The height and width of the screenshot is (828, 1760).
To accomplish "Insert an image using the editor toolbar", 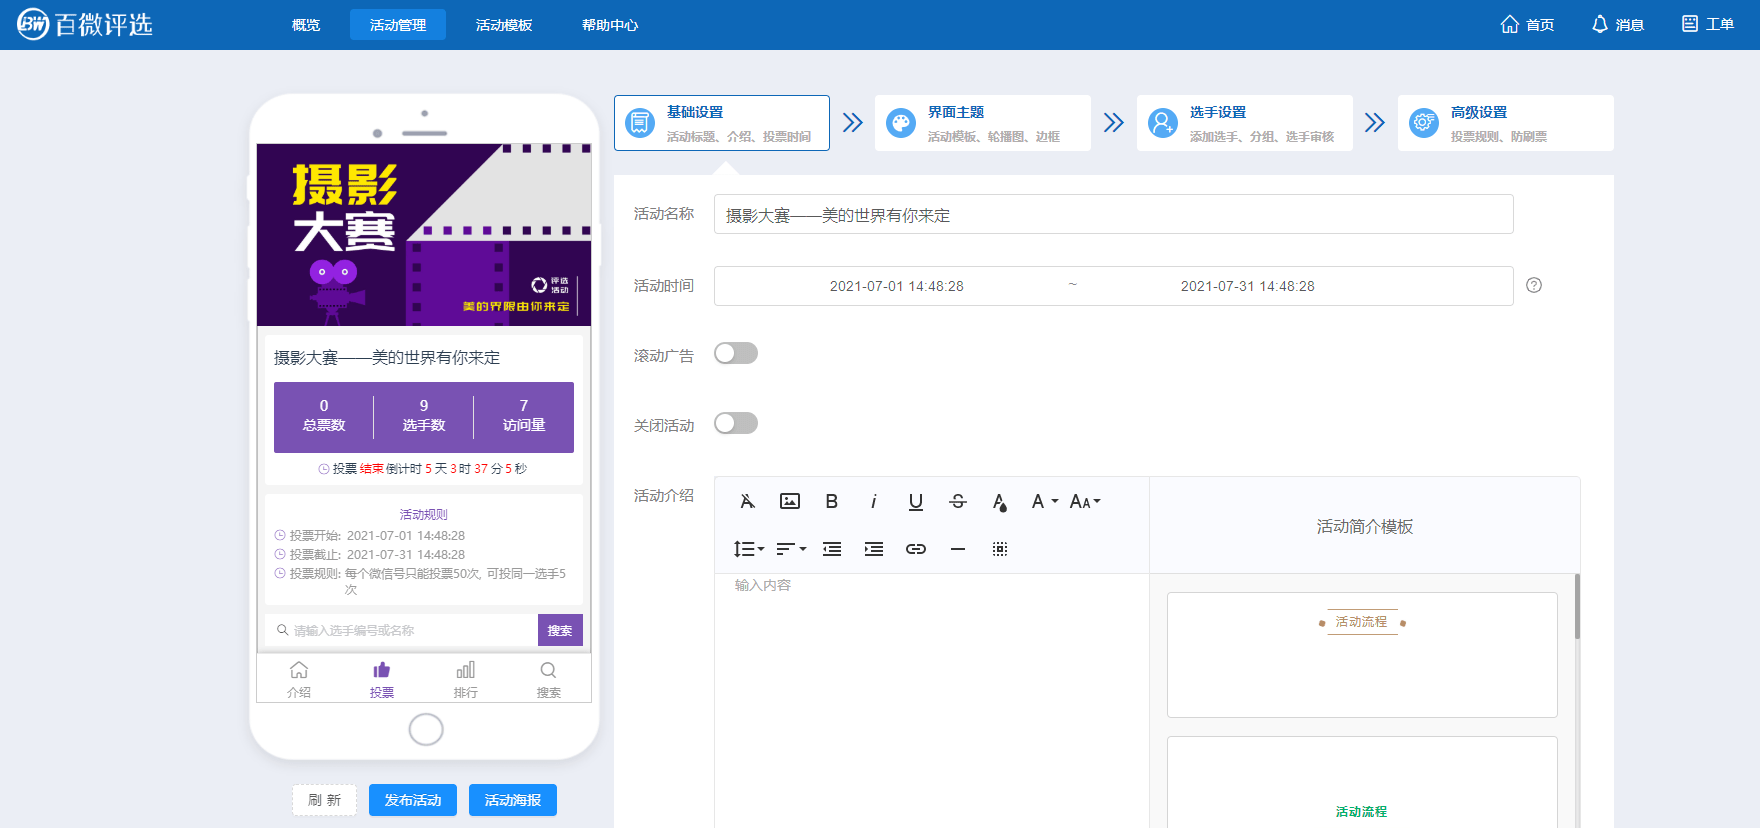I will 790,502.
